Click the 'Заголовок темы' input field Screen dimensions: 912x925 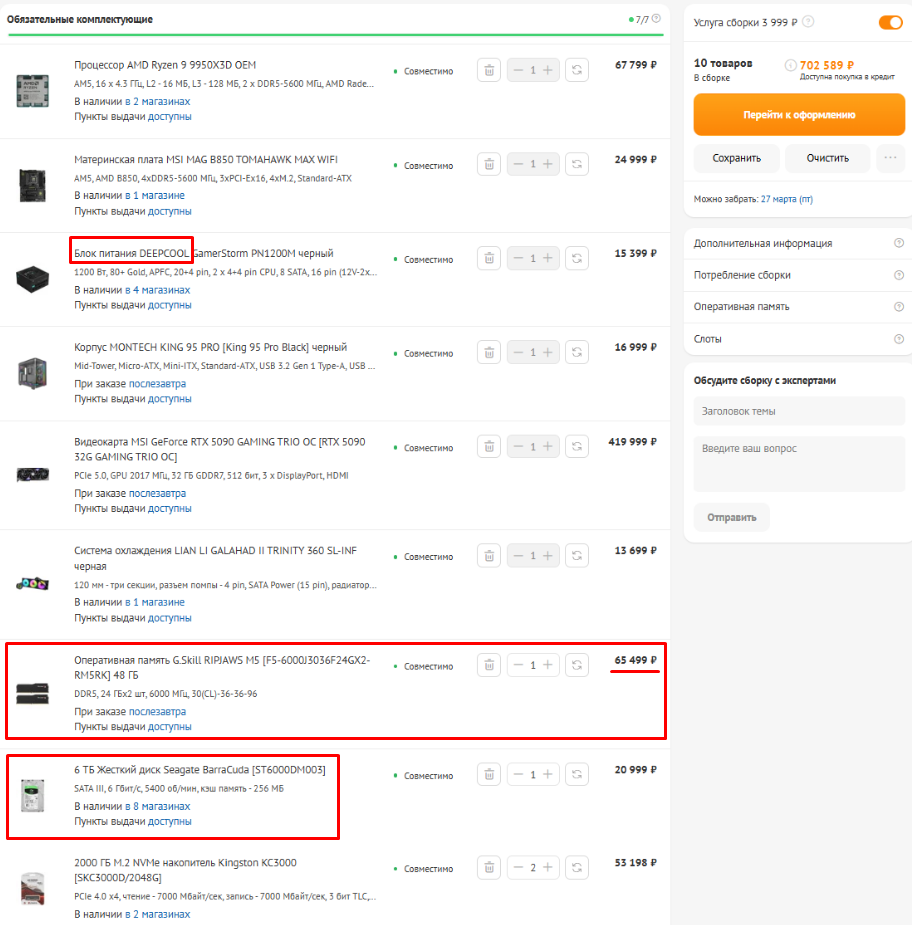point(798,411)
